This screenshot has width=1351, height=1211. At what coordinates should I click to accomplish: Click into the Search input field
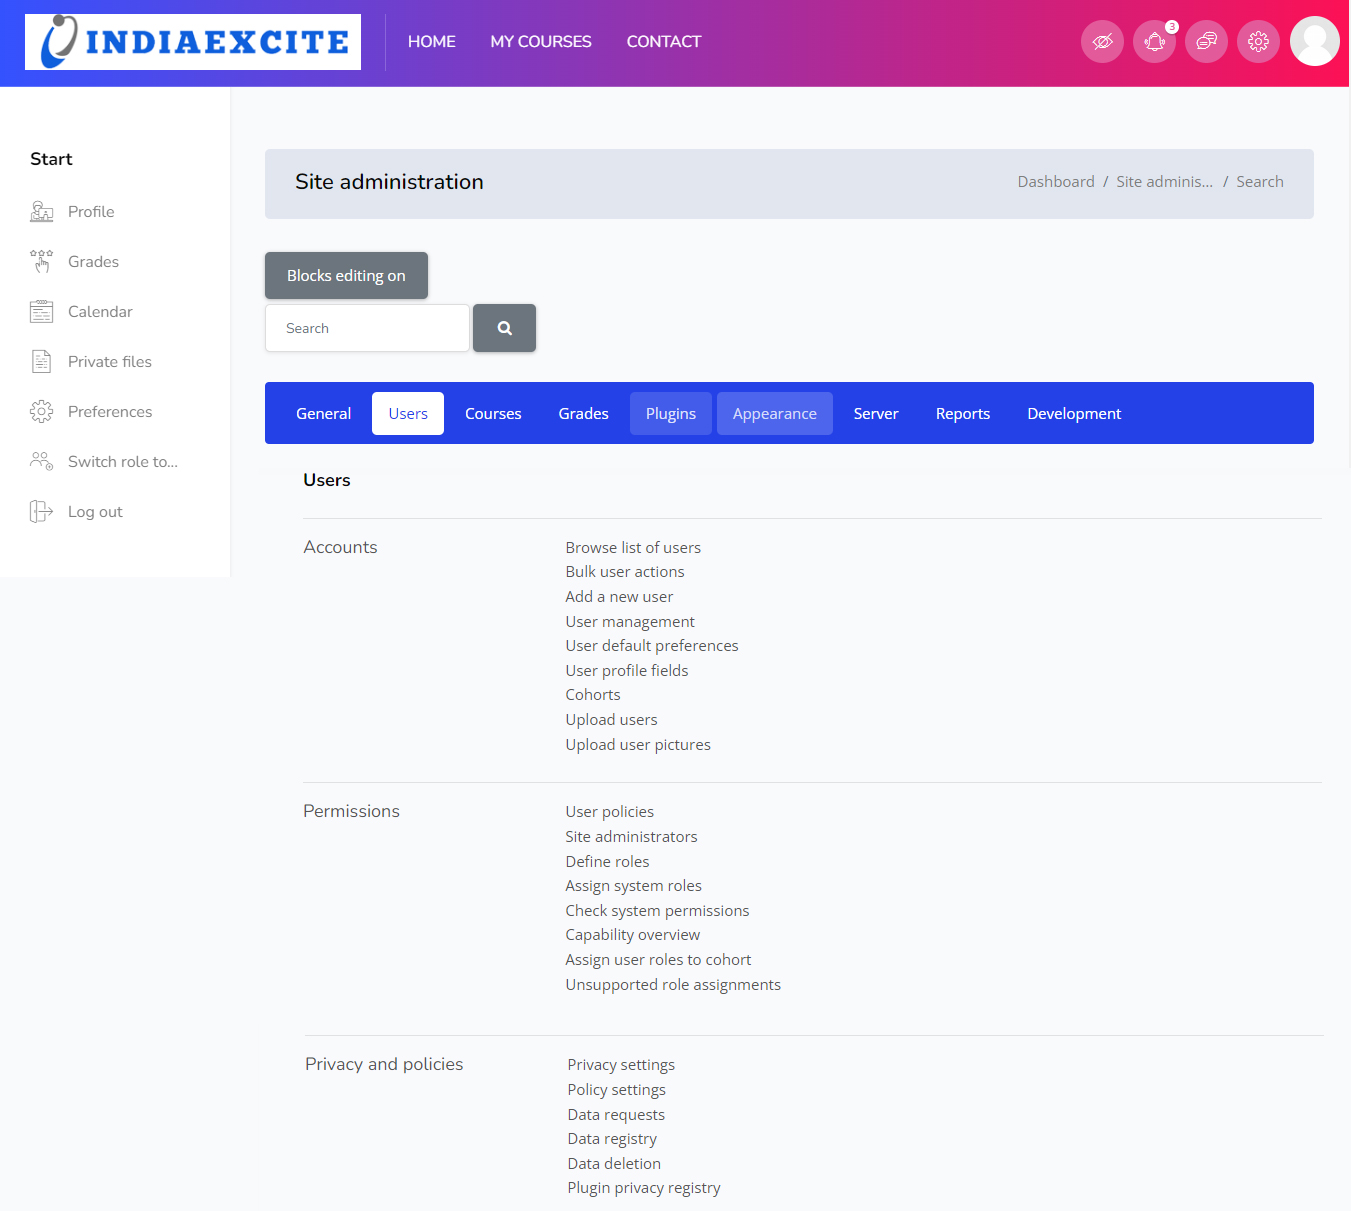(x=367, y=328)
